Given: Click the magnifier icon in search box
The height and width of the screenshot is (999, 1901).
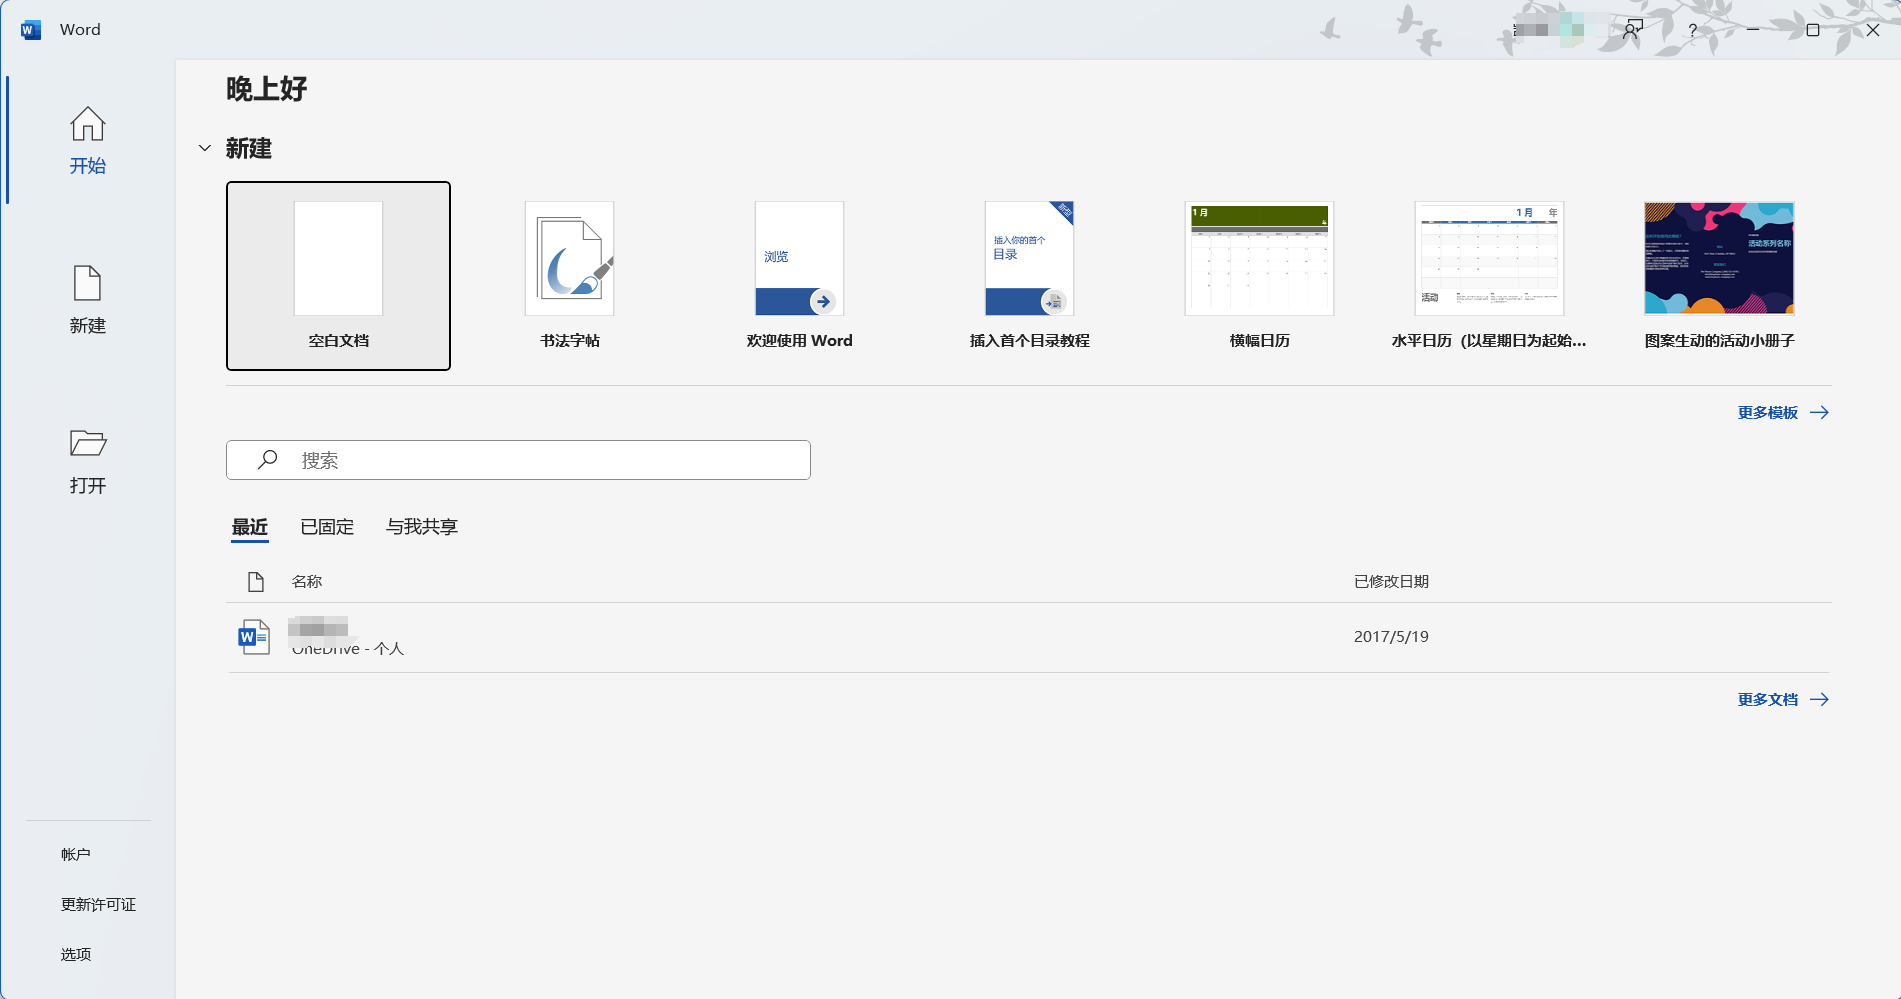Looking at the screenshot, I should point(267,460).
